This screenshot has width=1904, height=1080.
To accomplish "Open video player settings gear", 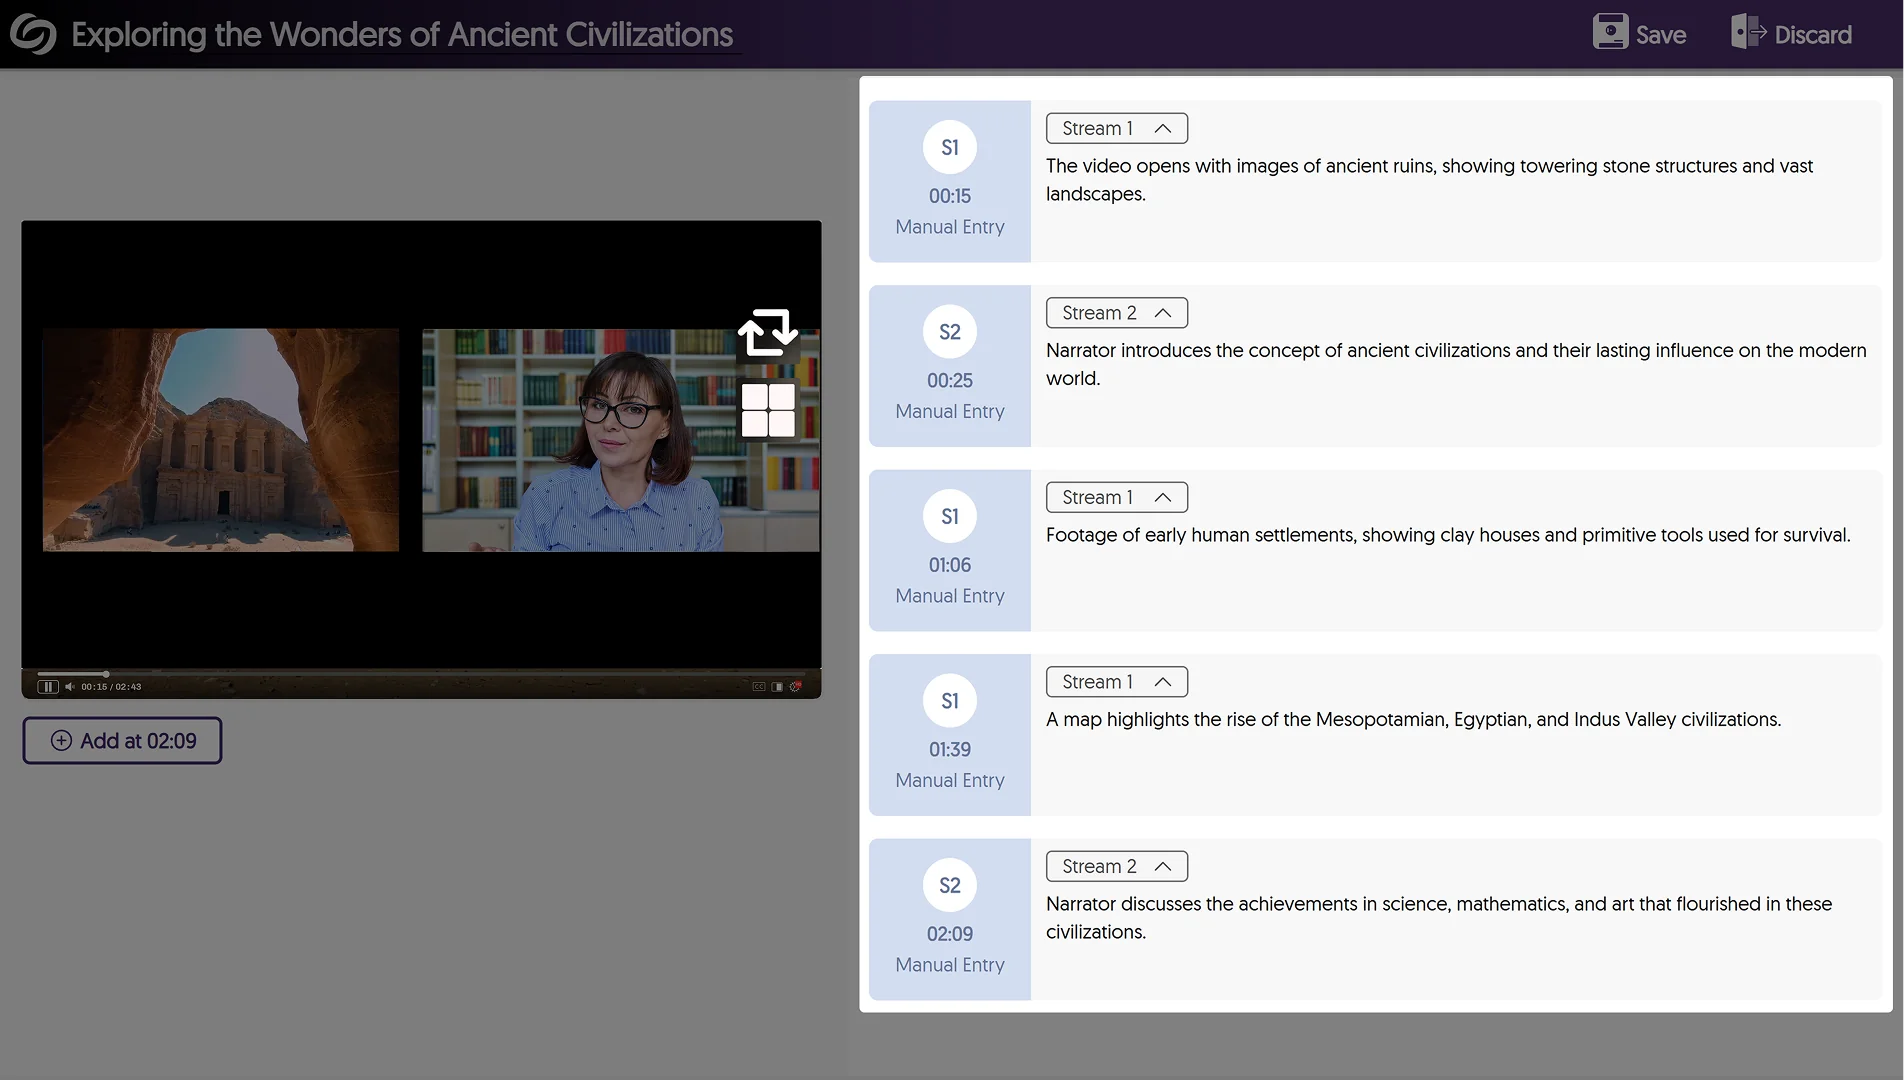I will point(796,687).
